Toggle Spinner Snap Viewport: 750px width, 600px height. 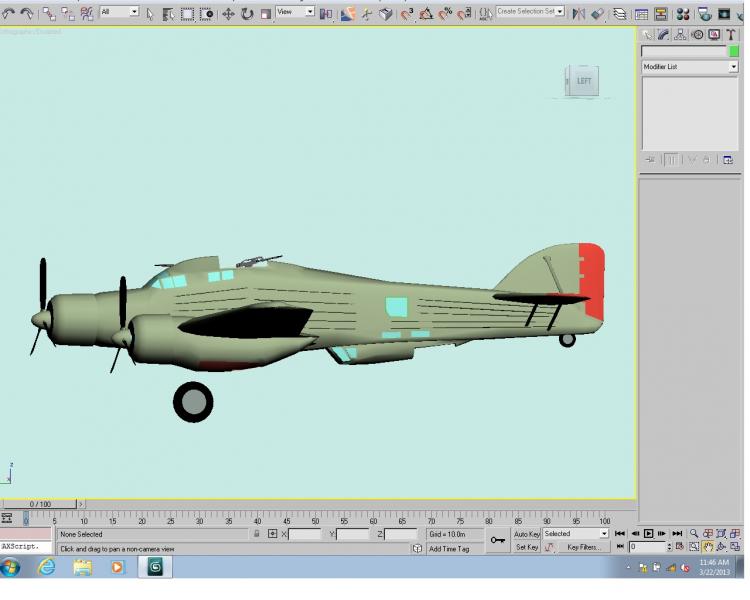[x=464, y=14]
